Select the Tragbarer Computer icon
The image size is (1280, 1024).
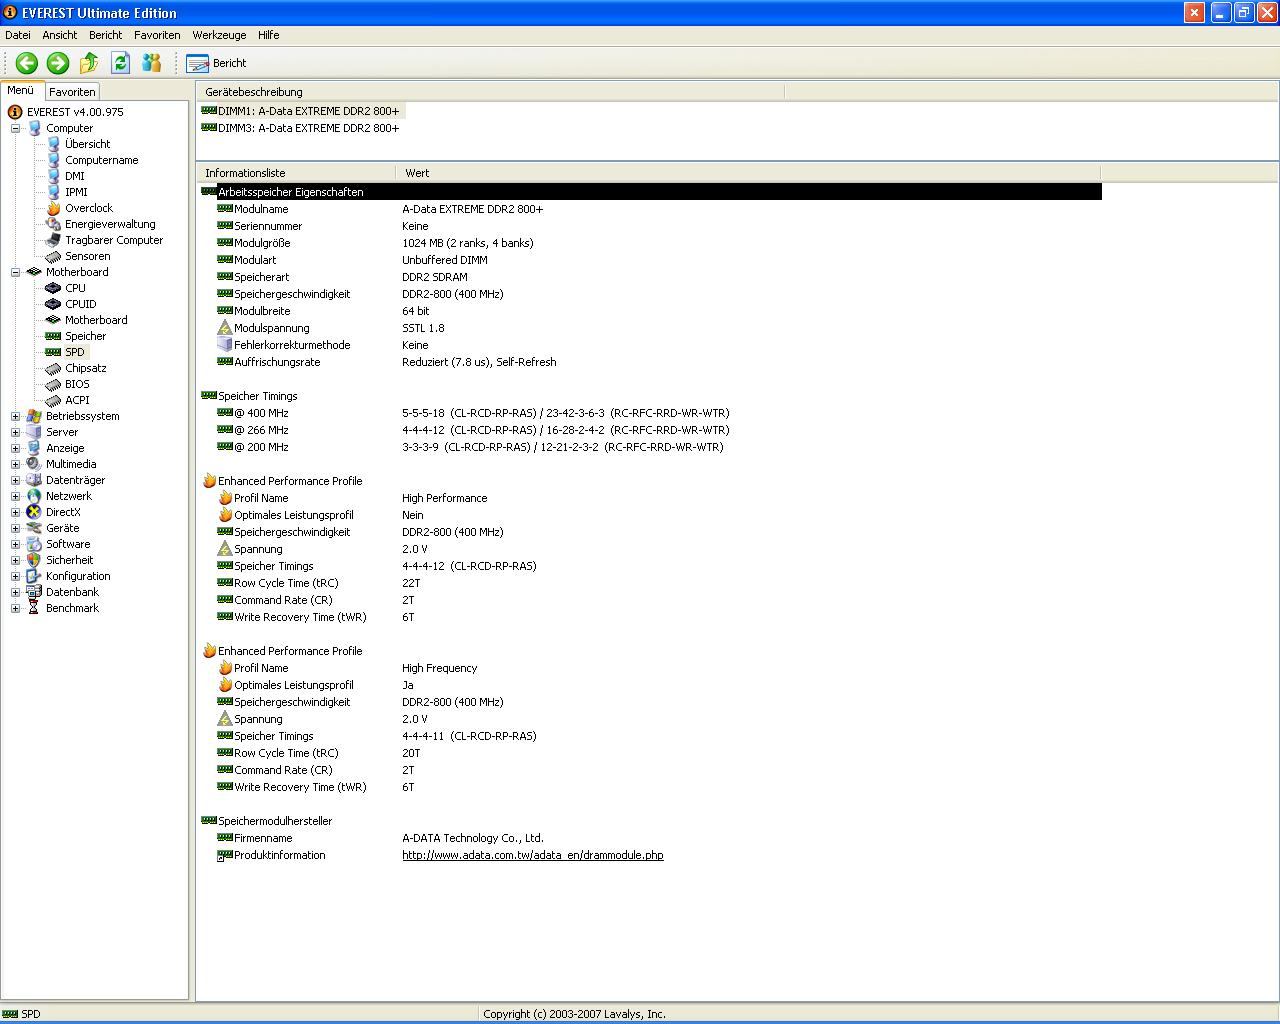click(54, 240)
